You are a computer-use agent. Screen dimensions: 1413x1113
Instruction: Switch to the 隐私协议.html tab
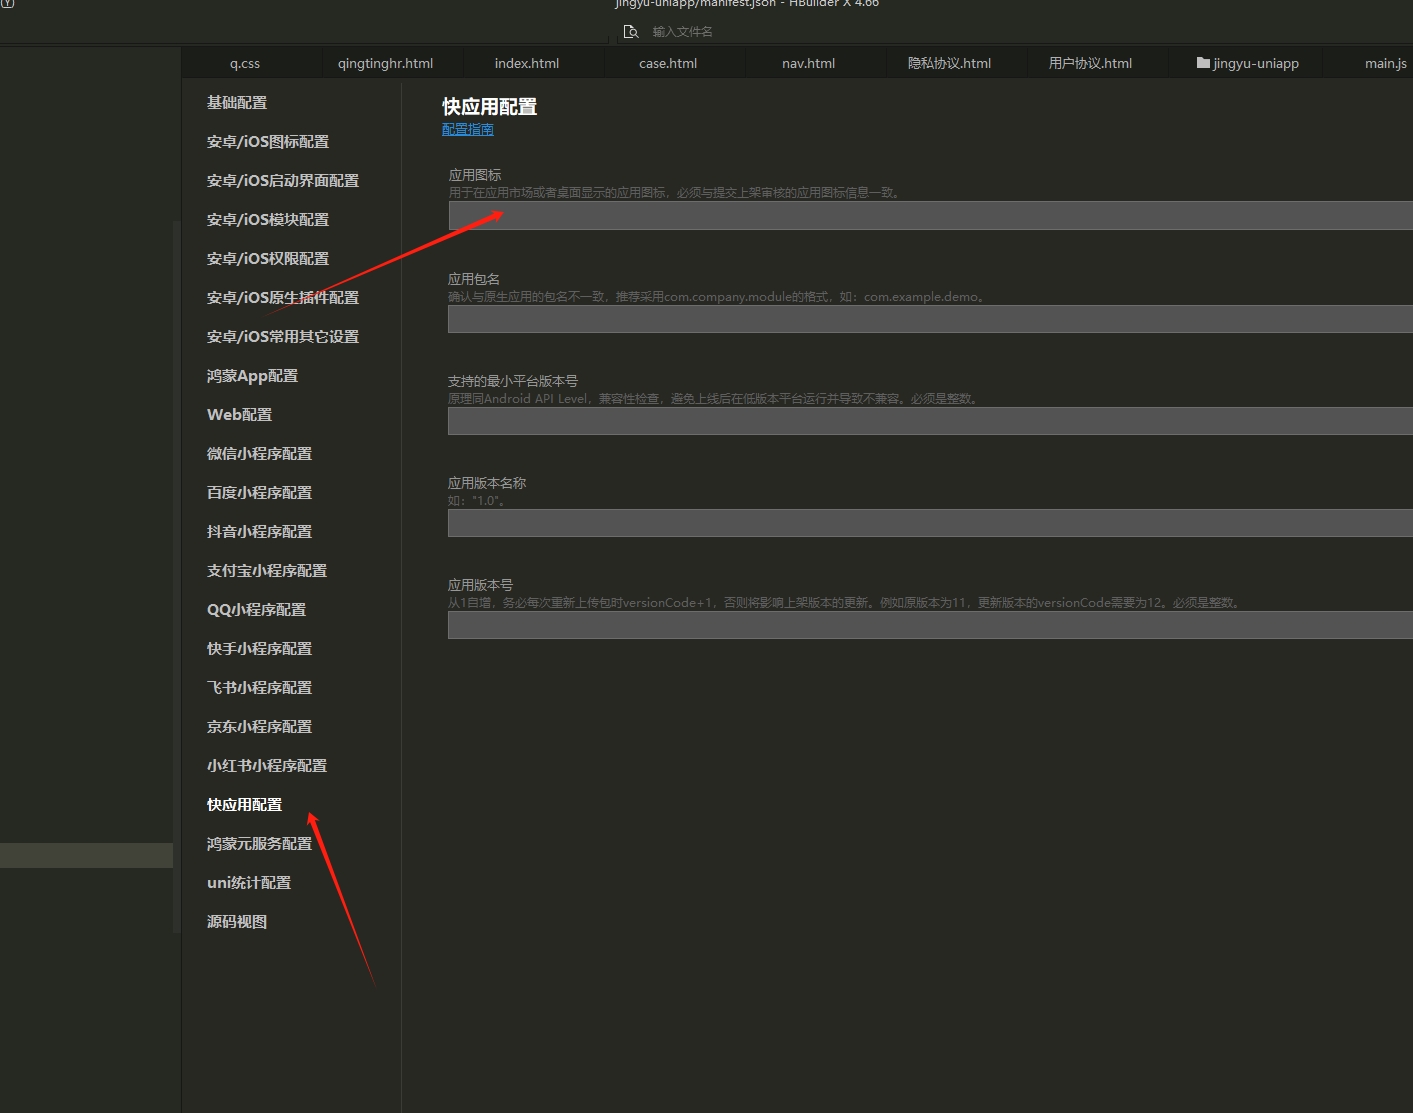pyautogui.click(x=949, y=63)
